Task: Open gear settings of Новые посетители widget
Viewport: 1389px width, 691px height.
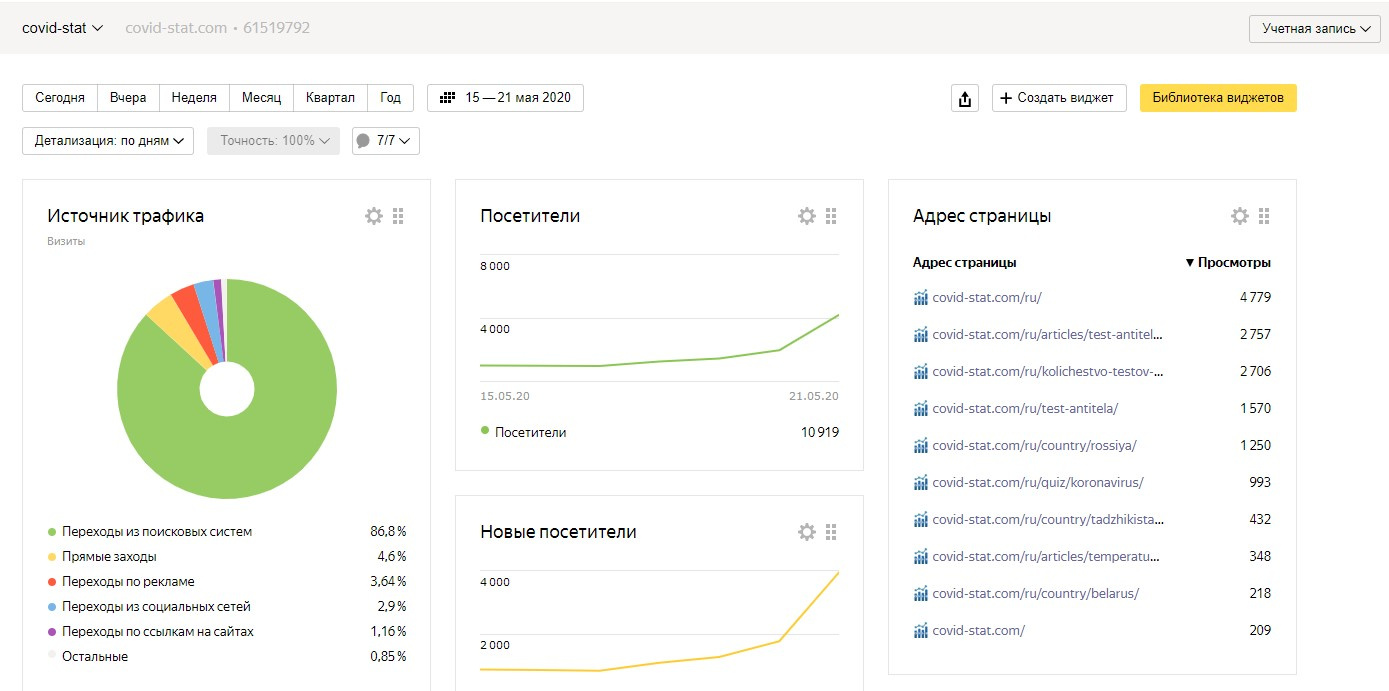Action: (x=807, y=532)
